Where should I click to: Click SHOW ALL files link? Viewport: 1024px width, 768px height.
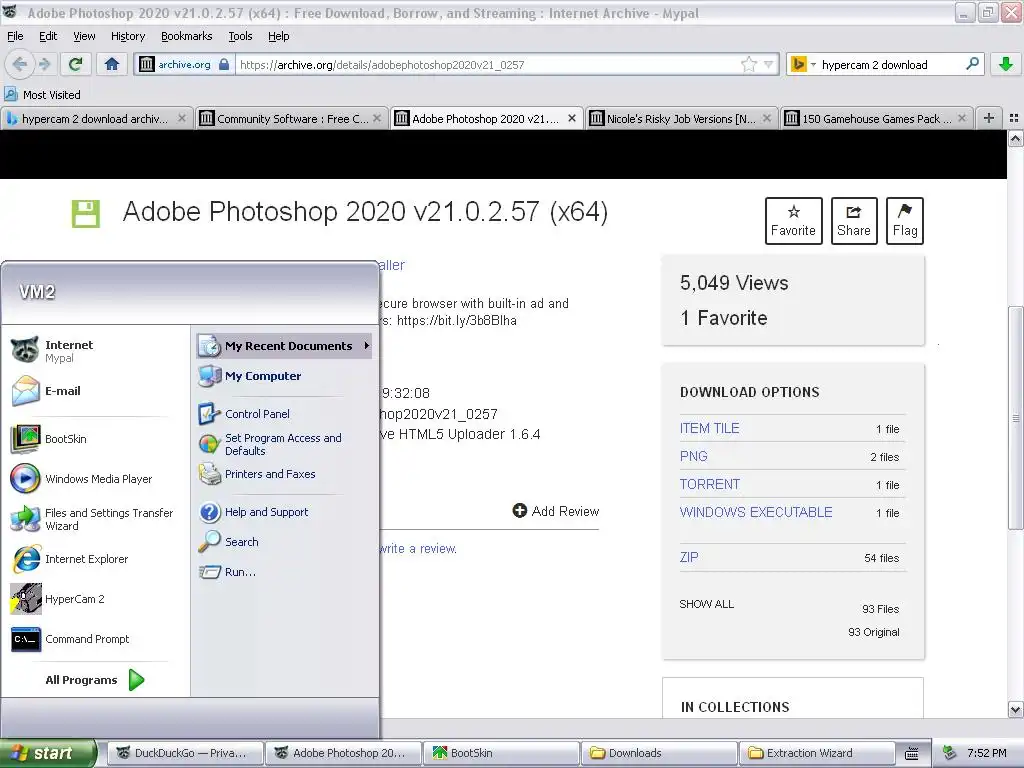(707, 604)
